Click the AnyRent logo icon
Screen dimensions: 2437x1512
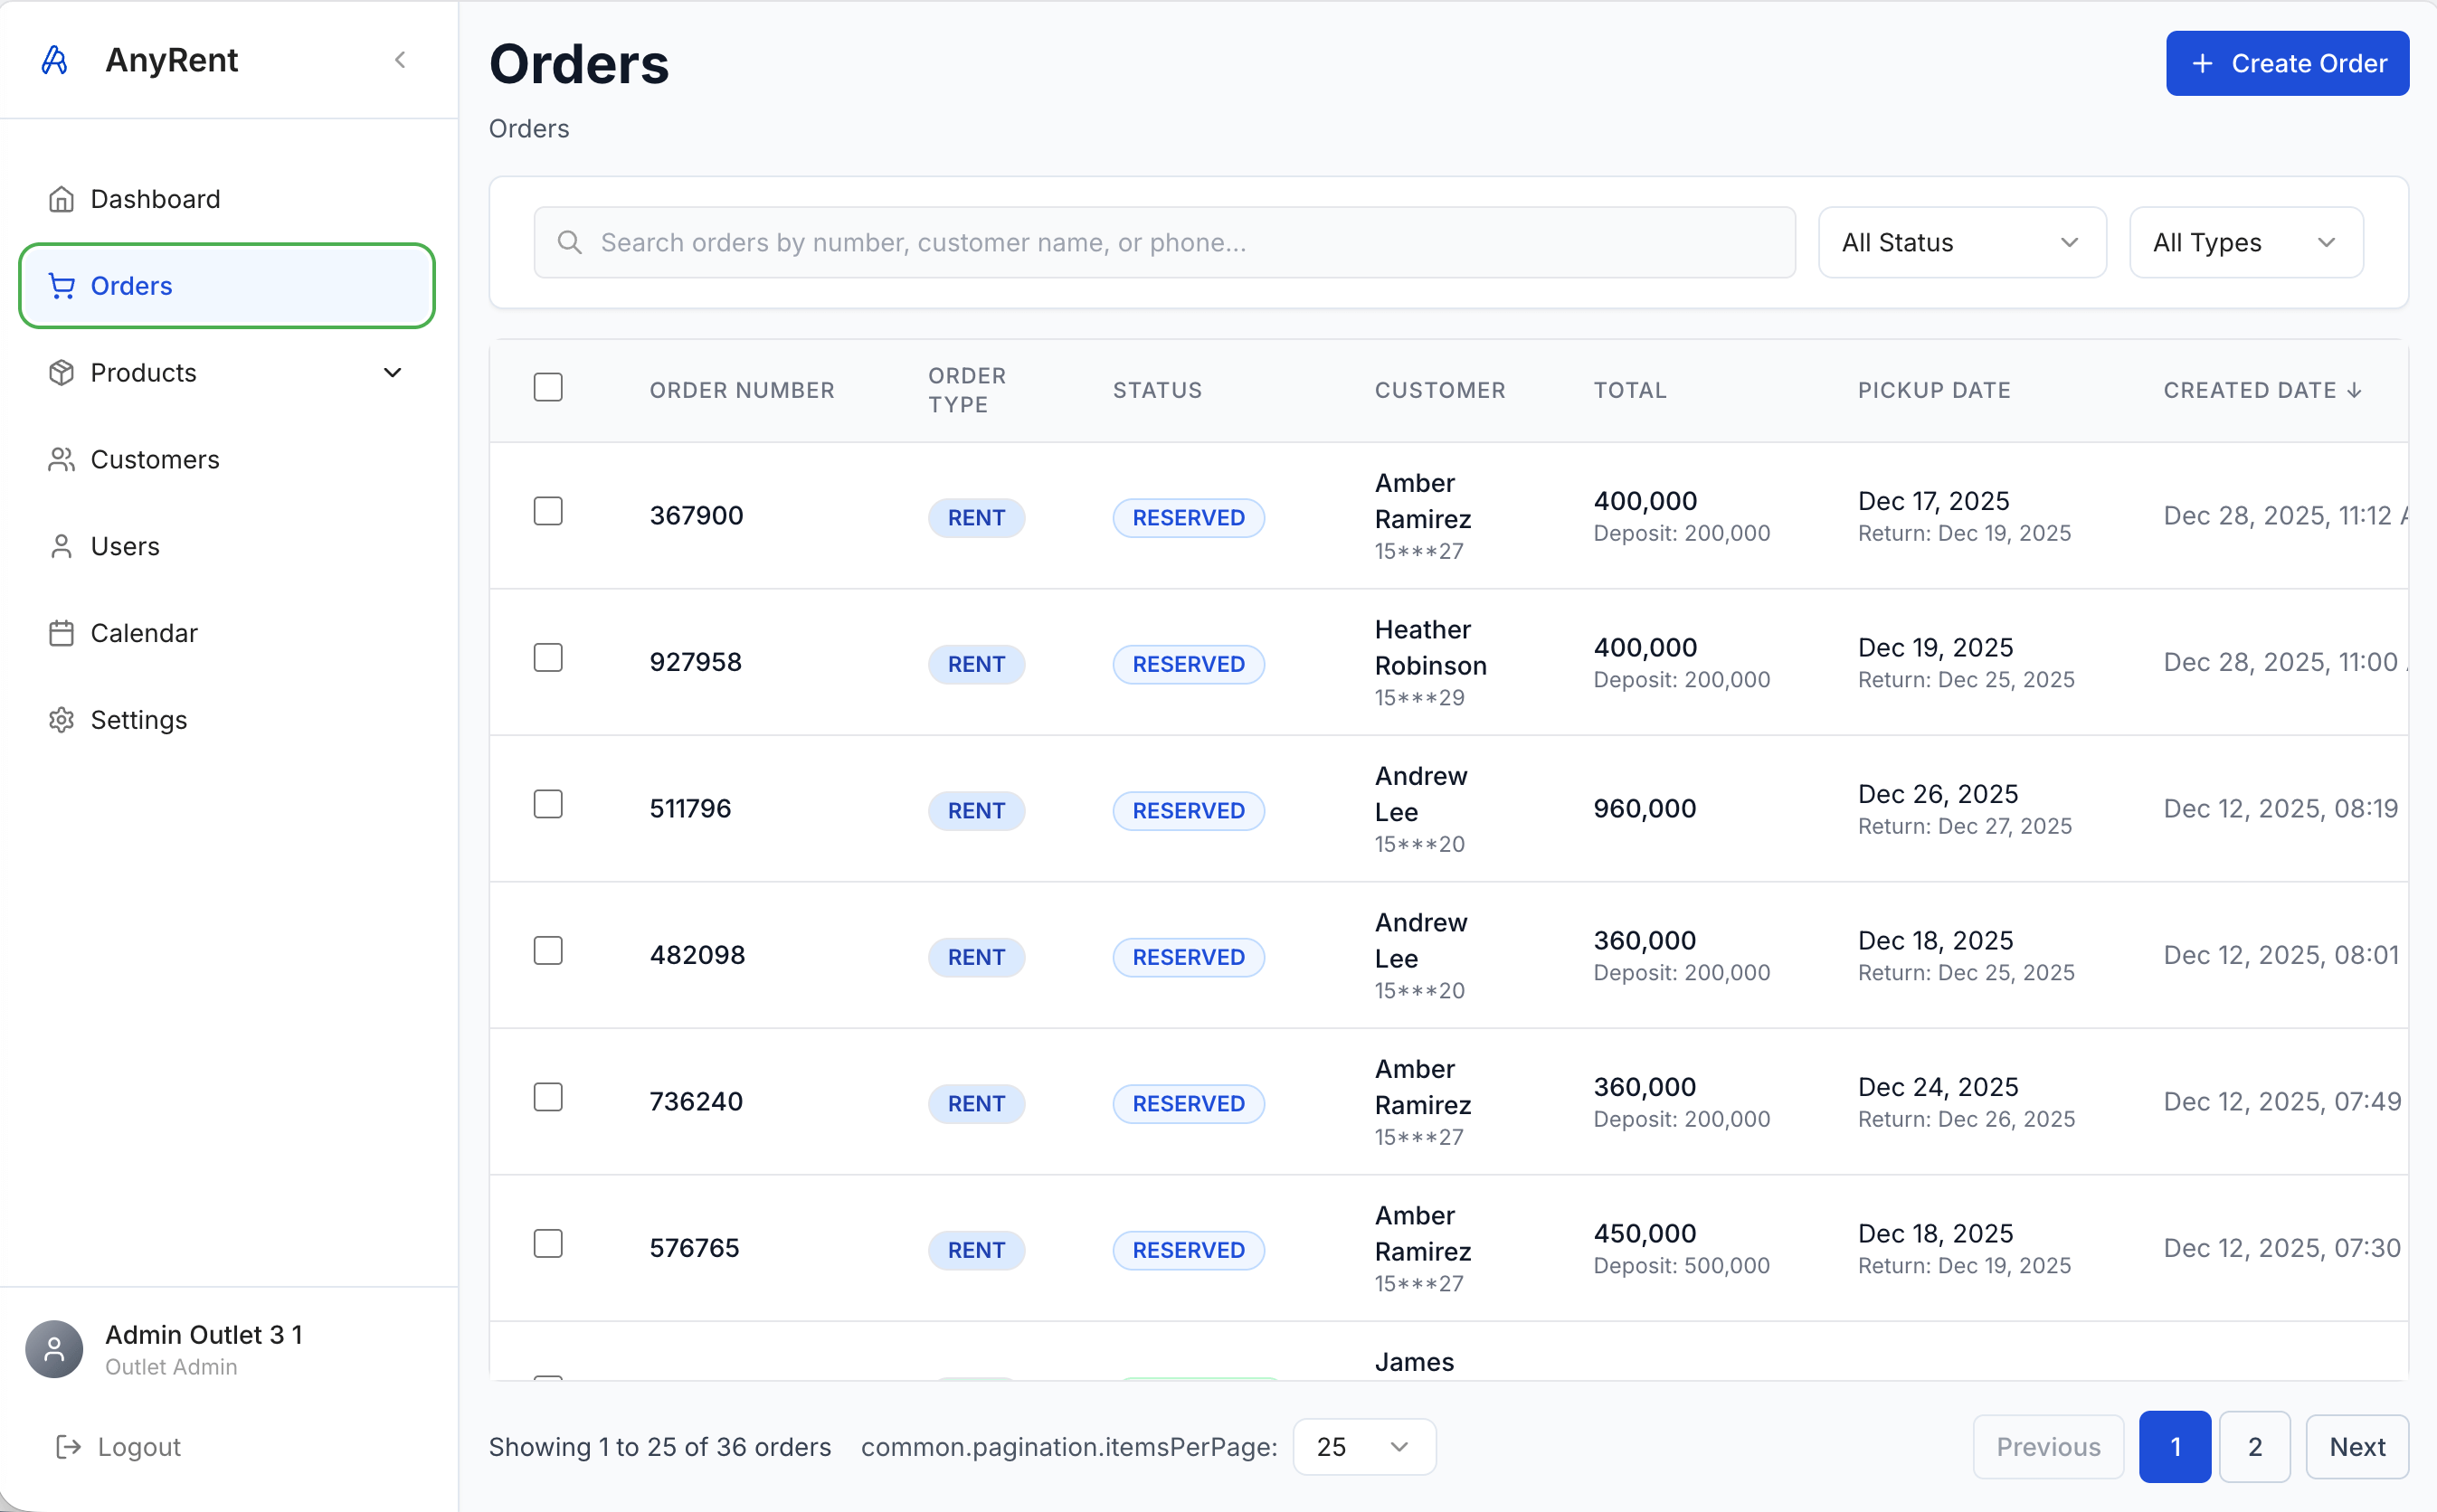pyautogui.click(x=55, y=60)
